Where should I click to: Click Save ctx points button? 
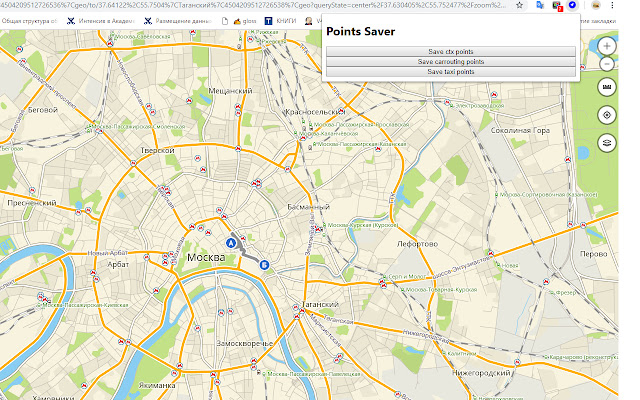pyautogui.click(x=451, y=51)
